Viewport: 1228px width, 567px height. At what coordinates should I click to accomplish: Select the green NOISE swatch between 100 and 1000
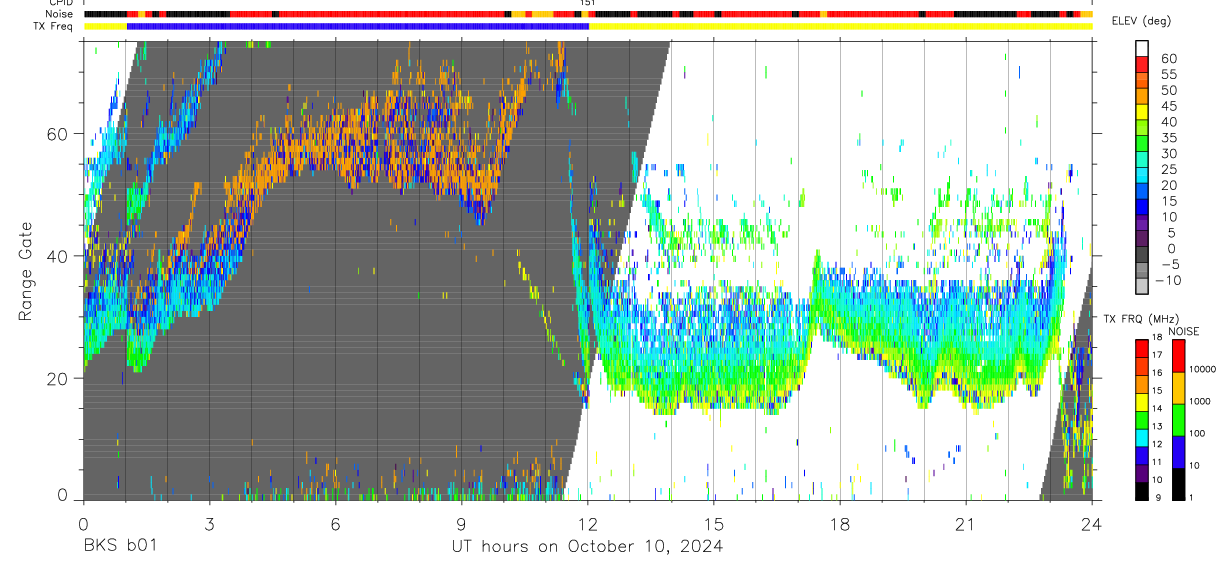pos(1178,420)
